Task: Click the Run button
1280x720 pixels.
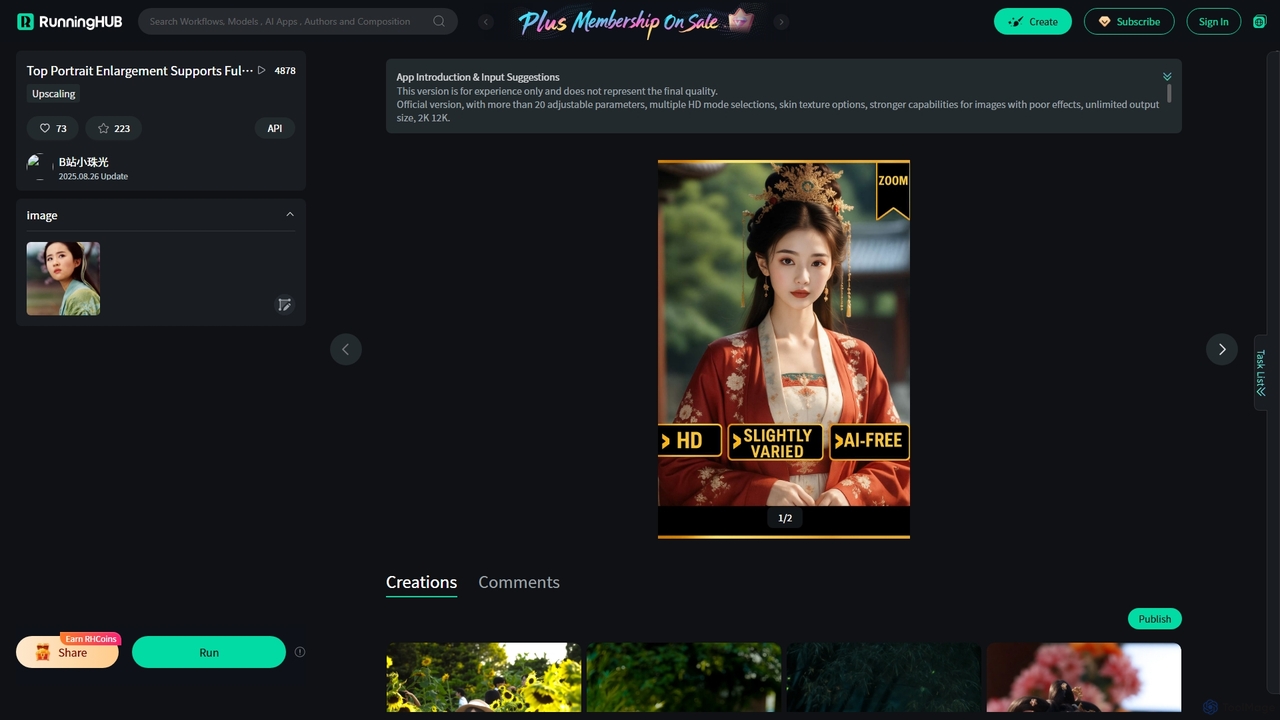Action: 209,652
